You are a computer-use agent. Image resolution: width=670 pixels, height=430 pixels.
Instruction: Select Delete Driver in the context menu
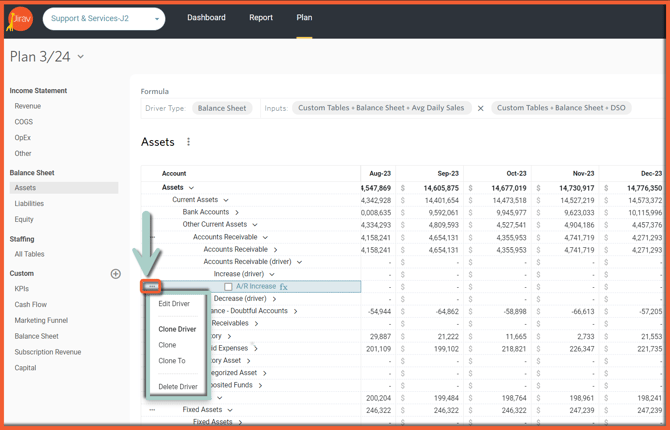[x=178, y=387]
